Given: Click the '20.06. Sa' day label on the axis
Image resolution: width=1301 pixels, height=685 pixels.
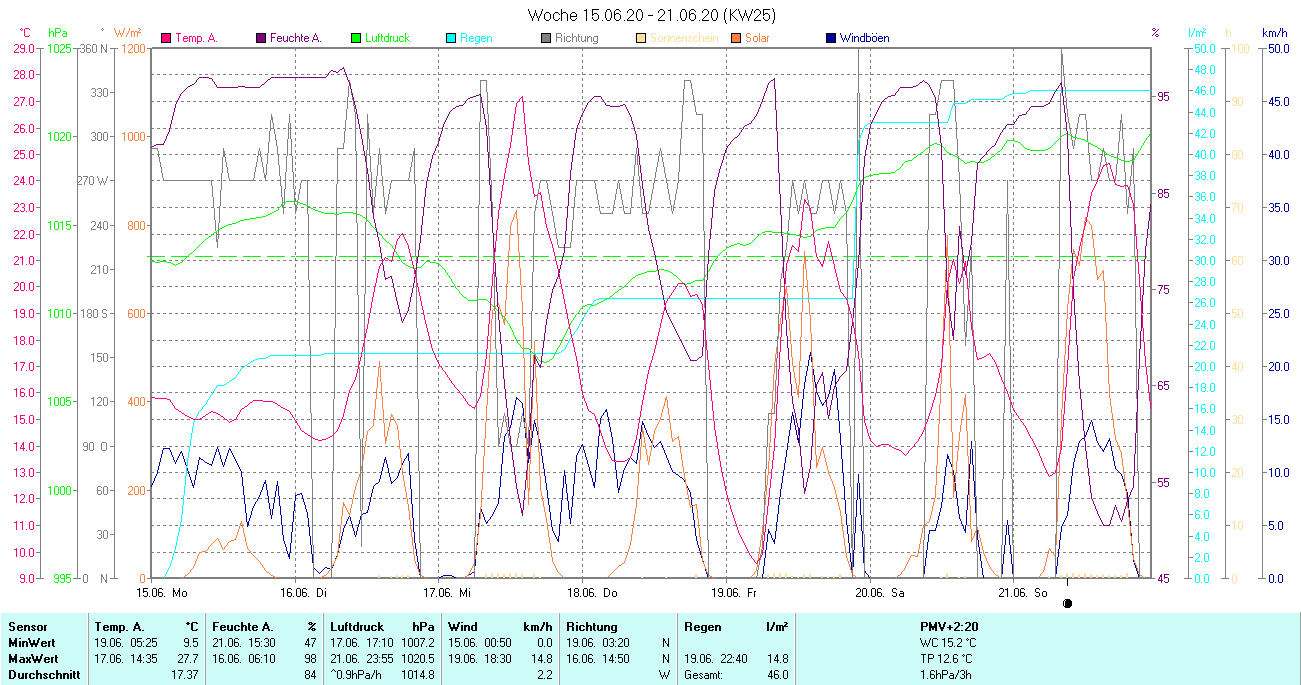Looking at the screenshot, I should pos(880,592).
